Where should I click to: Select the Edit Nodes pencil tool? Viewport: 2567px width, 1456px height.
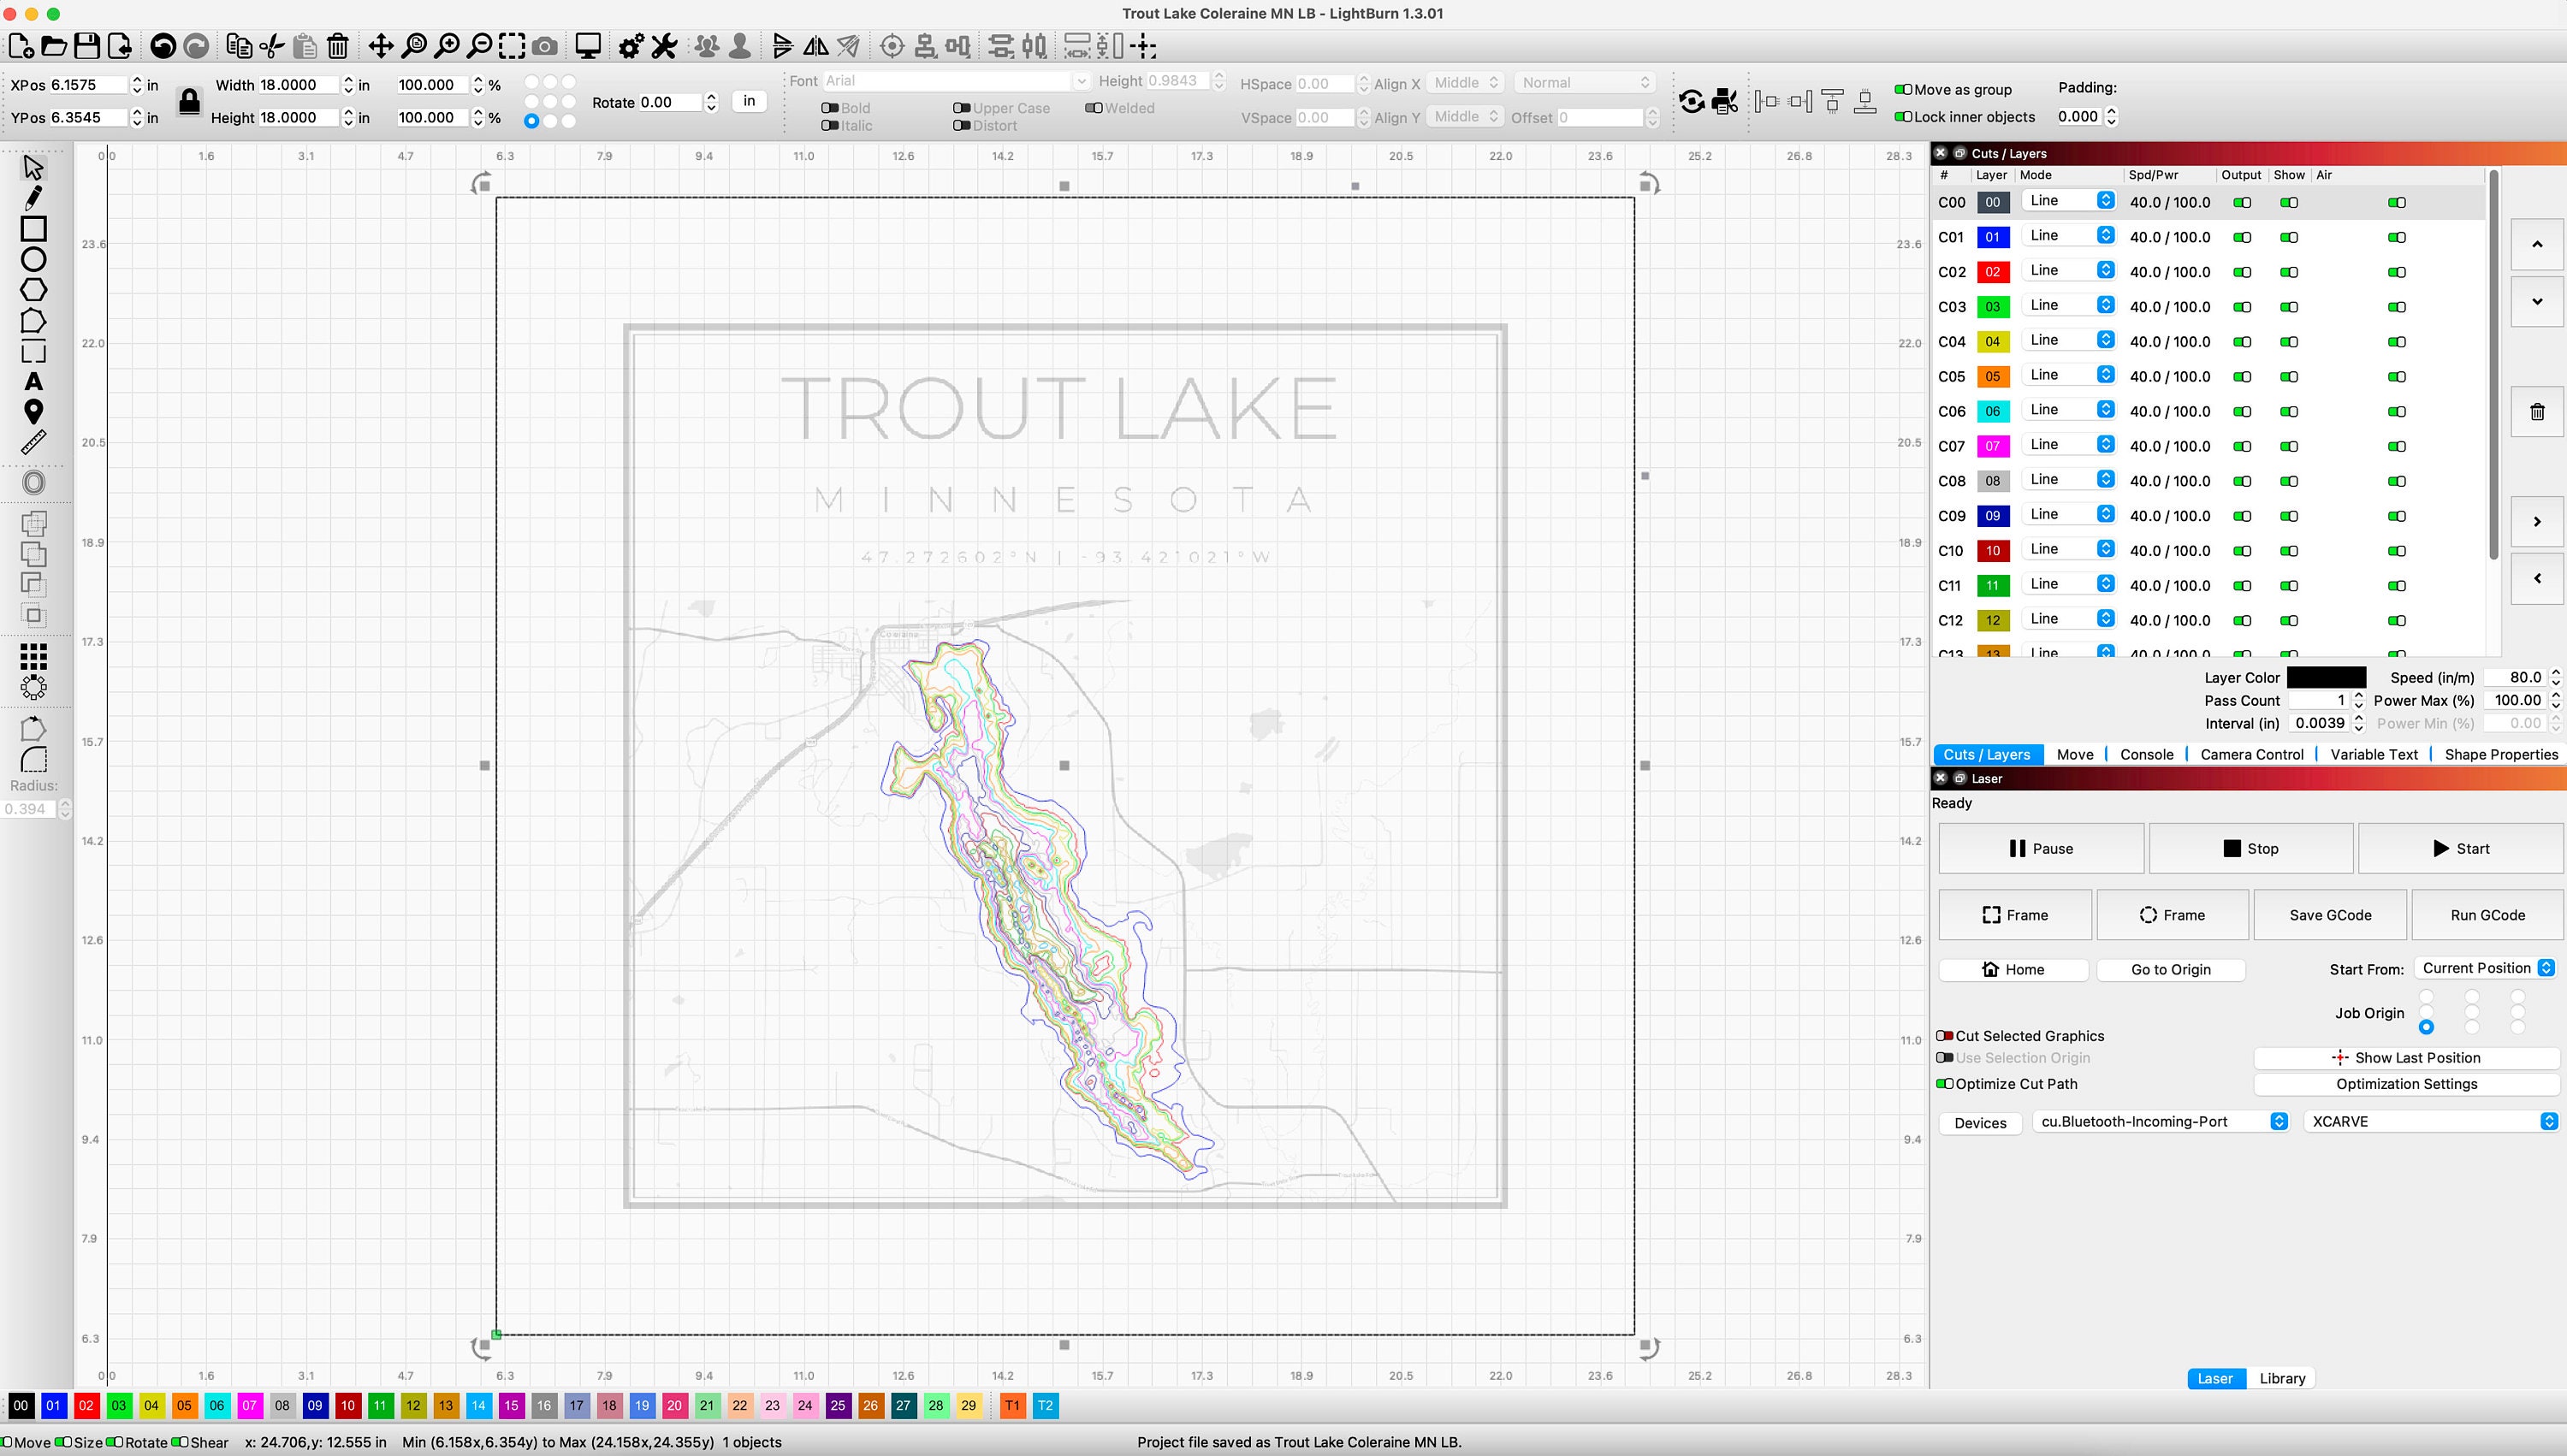34,198
